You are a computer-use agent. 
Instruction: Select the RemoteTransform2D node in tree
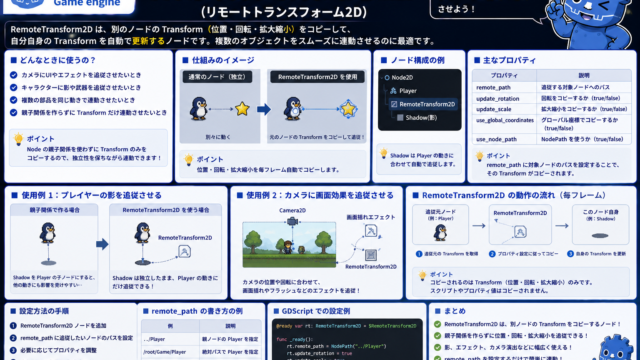422,104
